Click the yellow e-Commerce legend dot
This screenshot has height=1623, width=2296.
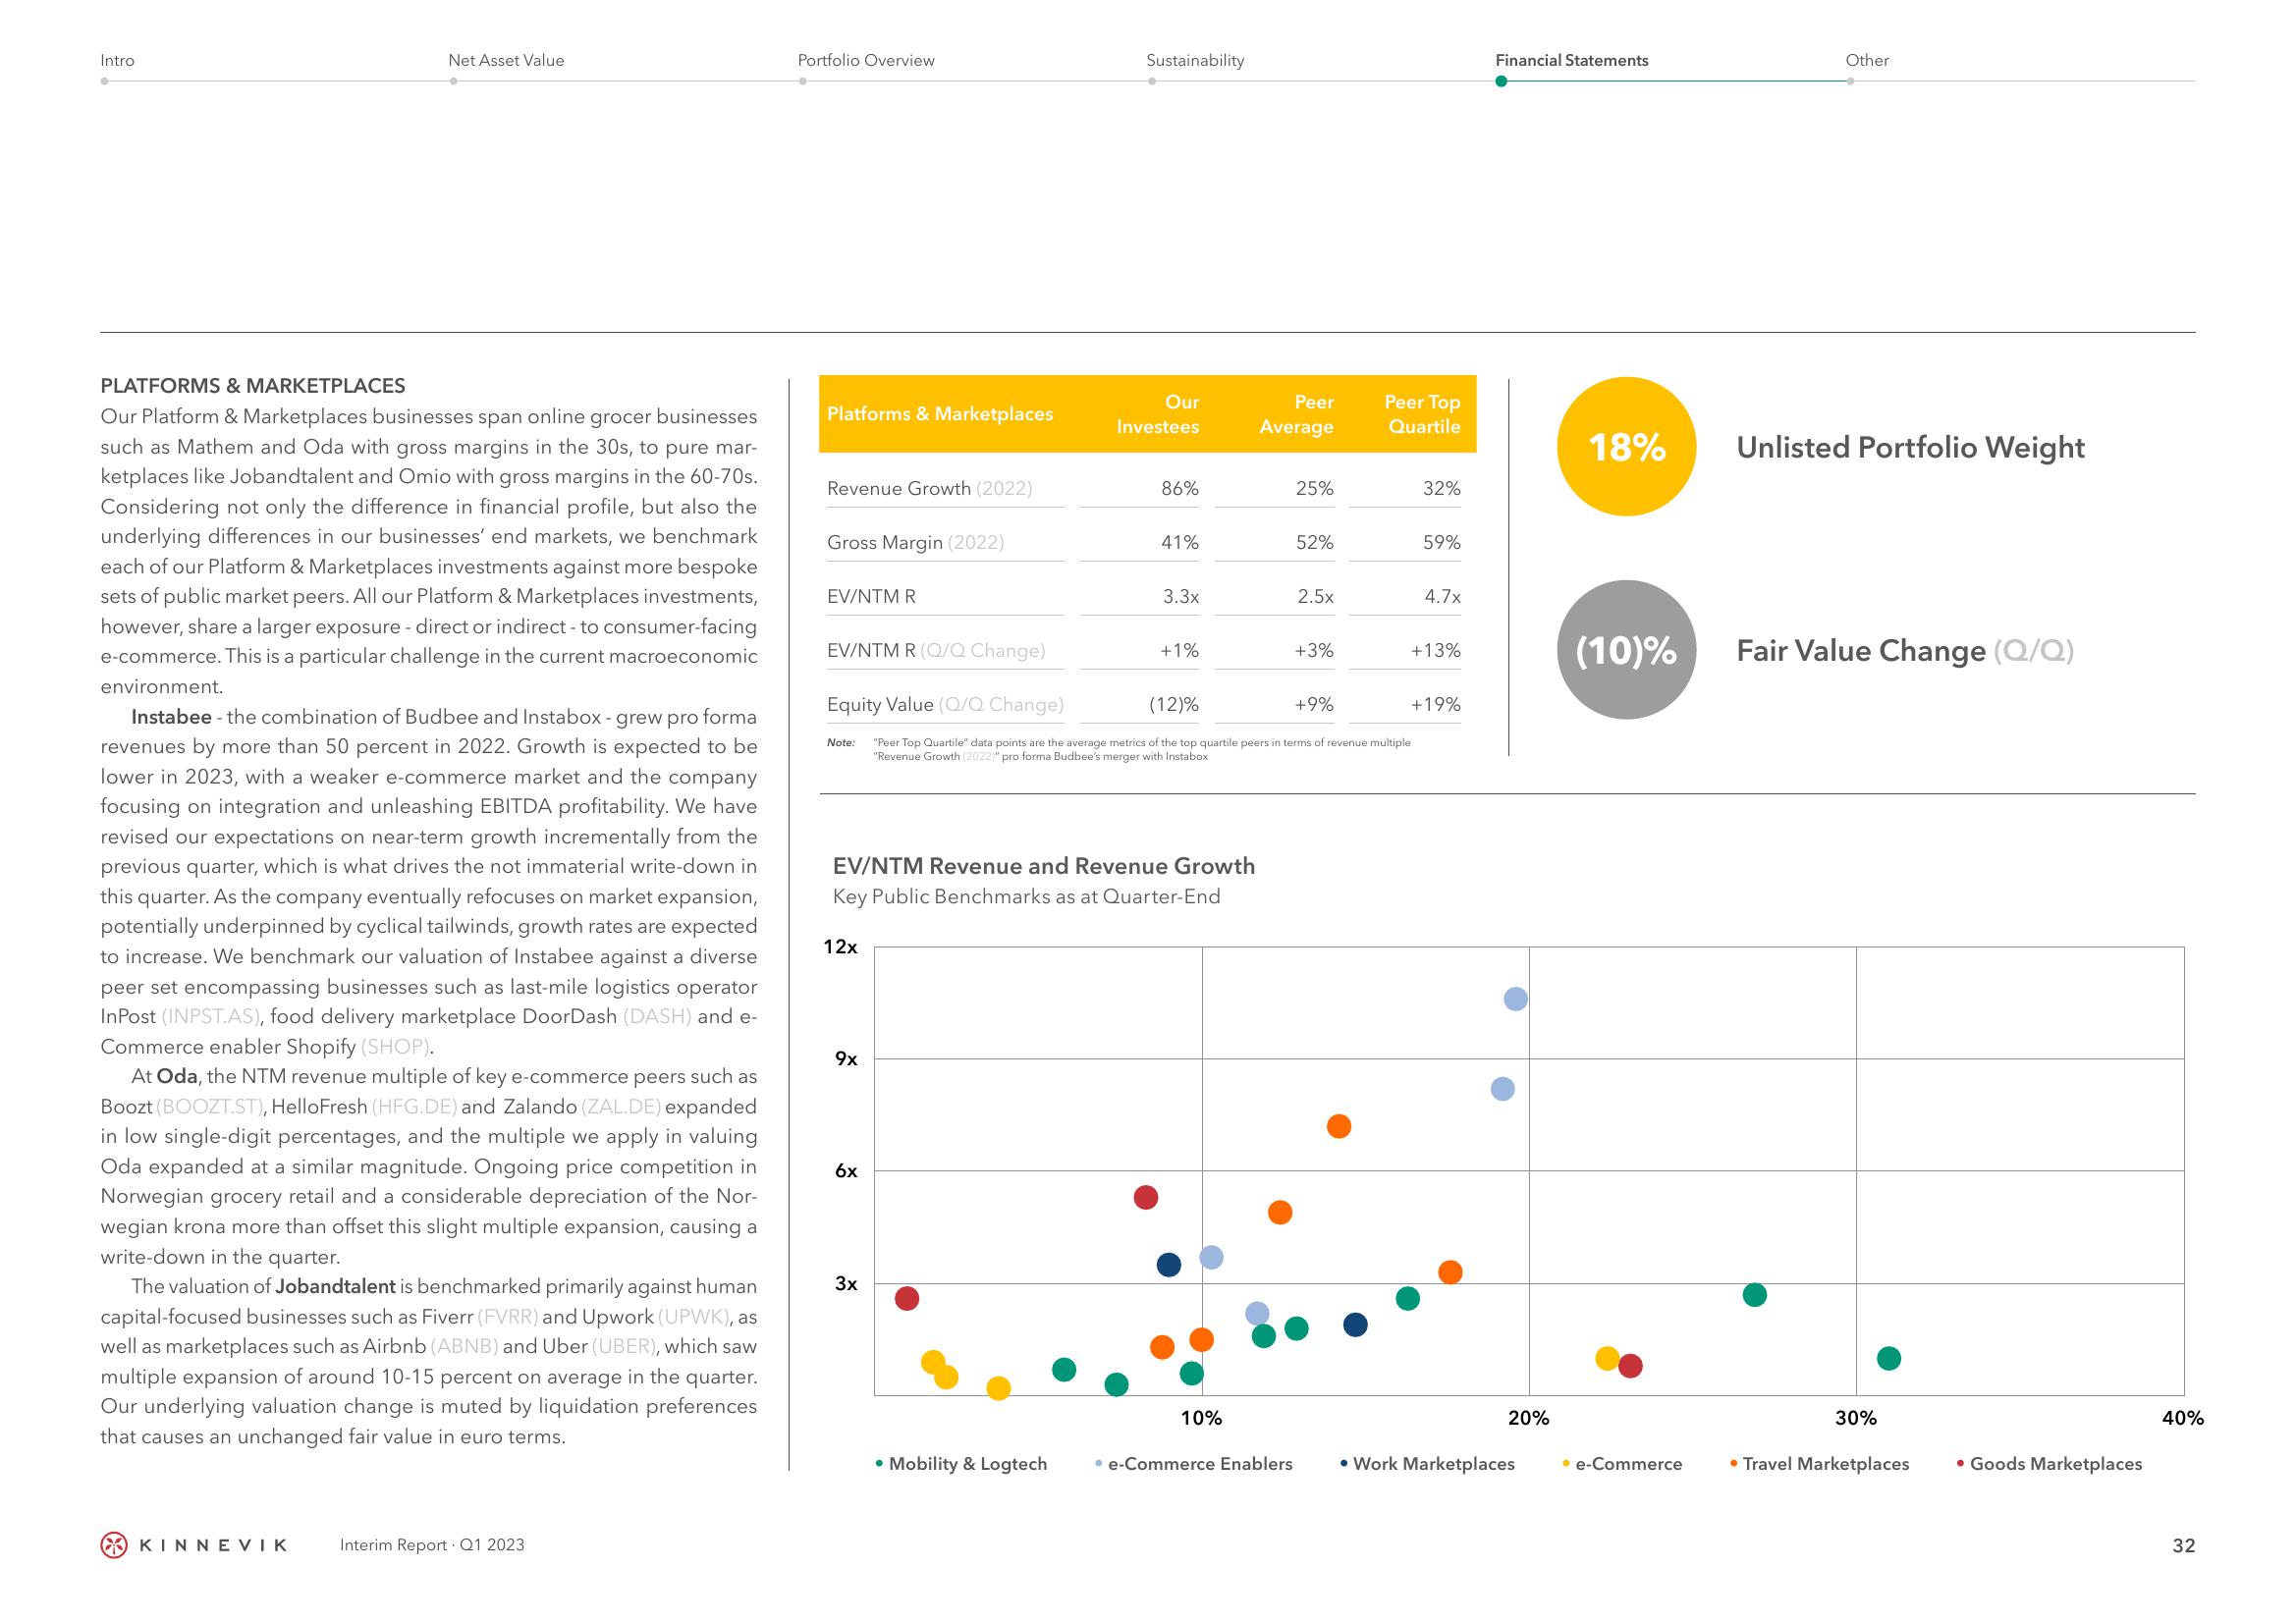click(x=1566, y=1464)
